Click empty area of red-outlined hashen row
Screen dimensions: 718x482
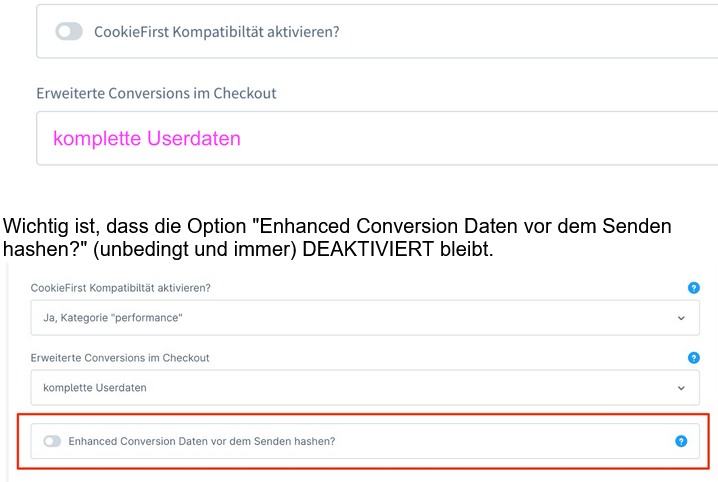pos(500,441)
